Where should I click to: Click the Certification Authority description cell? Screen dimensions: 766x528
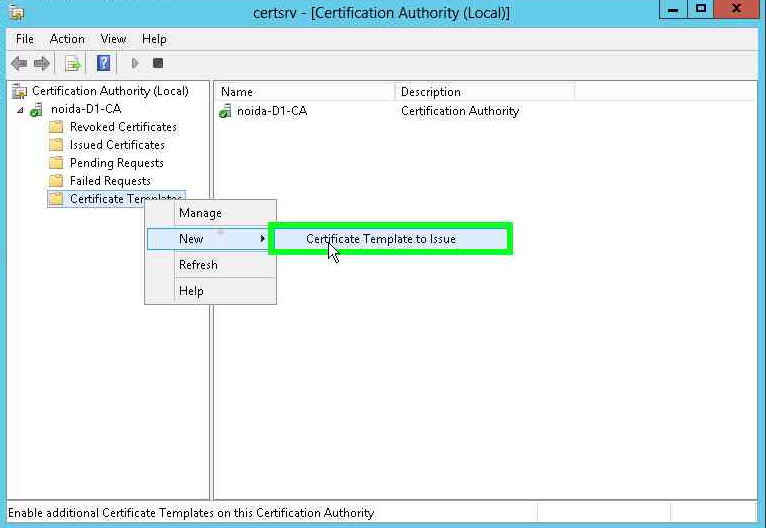tap(460, 111)
